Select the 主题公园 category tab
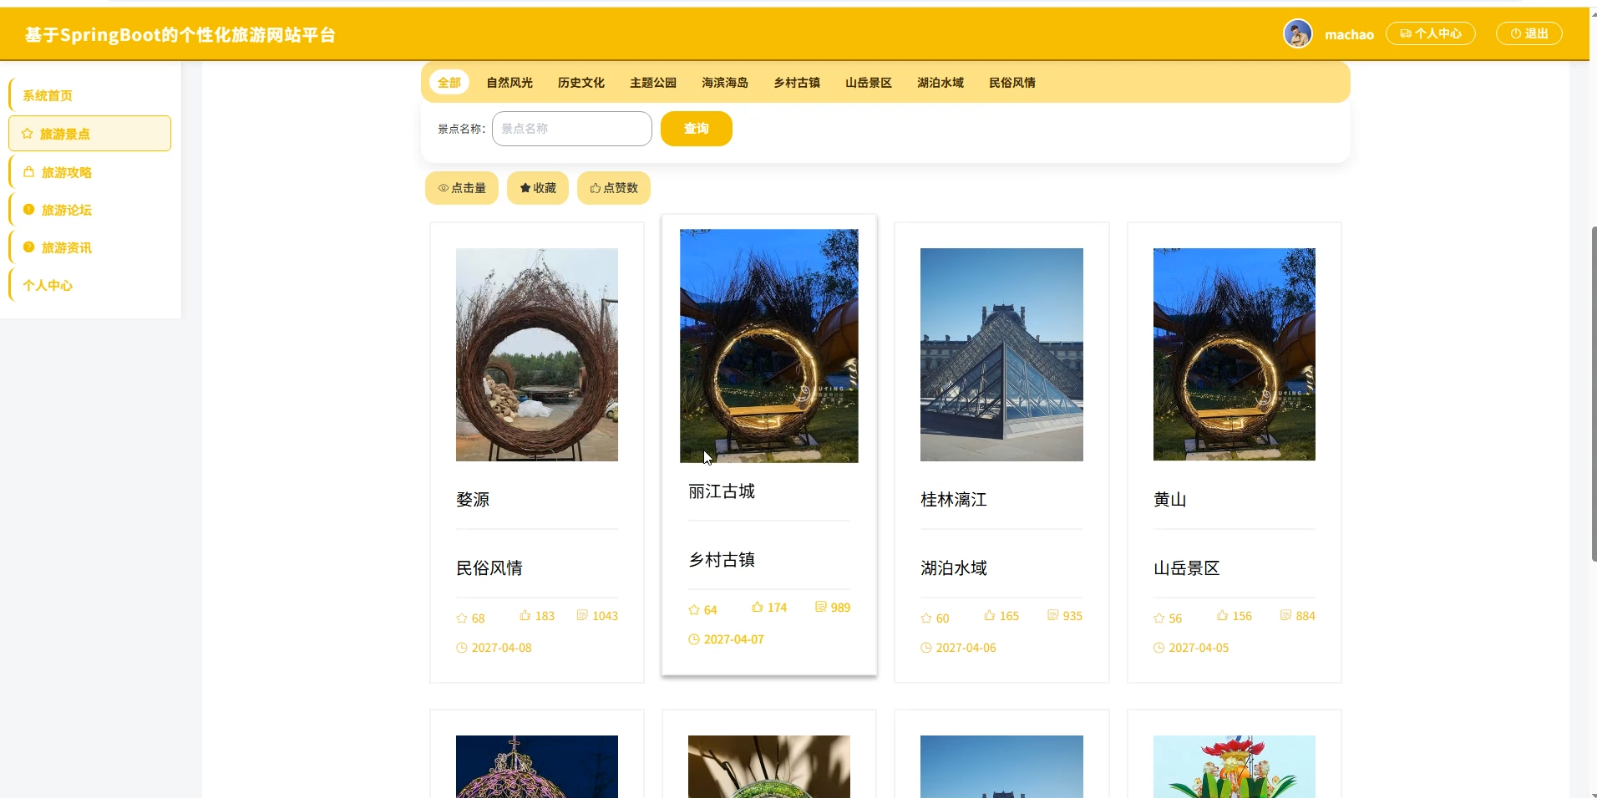Viewport: 1597px width, 798px height. point(653,83)
